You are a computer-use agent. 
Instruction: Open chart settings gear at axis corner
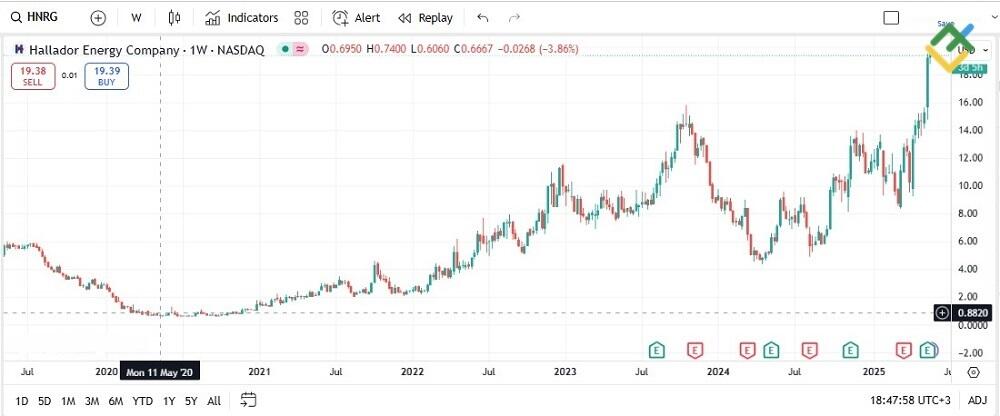coord(973,372)
